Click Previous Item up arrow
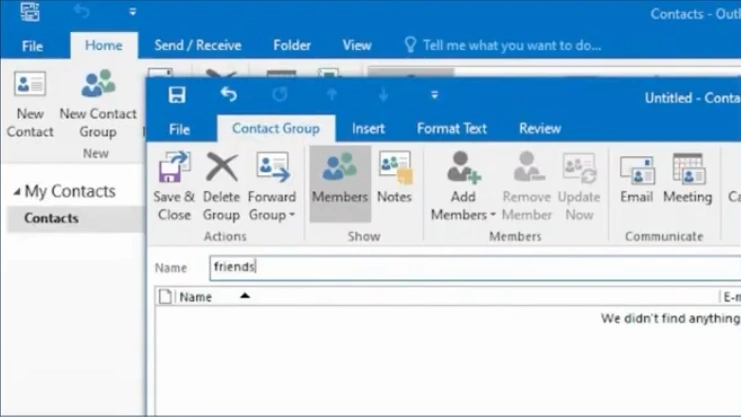Image resolution: width=741 pixels, height=417 pixels. 332,95
